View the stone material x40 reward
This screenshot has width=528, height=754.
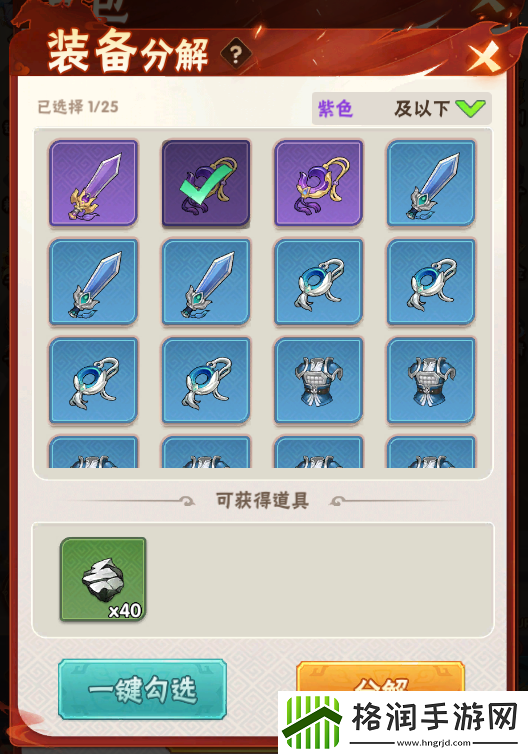point(103,579)
